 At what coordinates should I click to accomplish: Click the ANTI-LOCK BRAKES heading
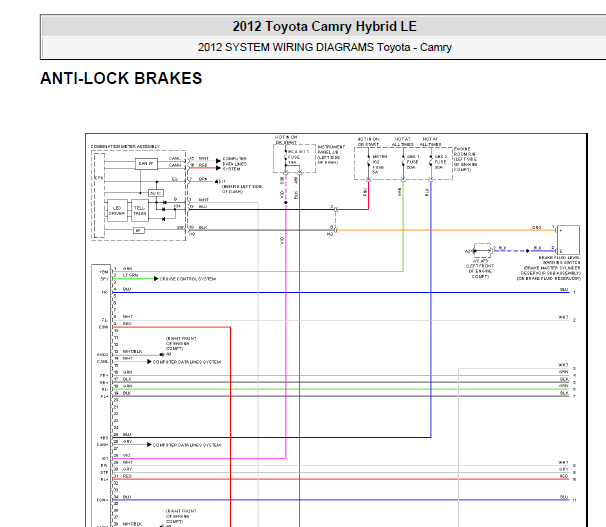coord(121,78)
